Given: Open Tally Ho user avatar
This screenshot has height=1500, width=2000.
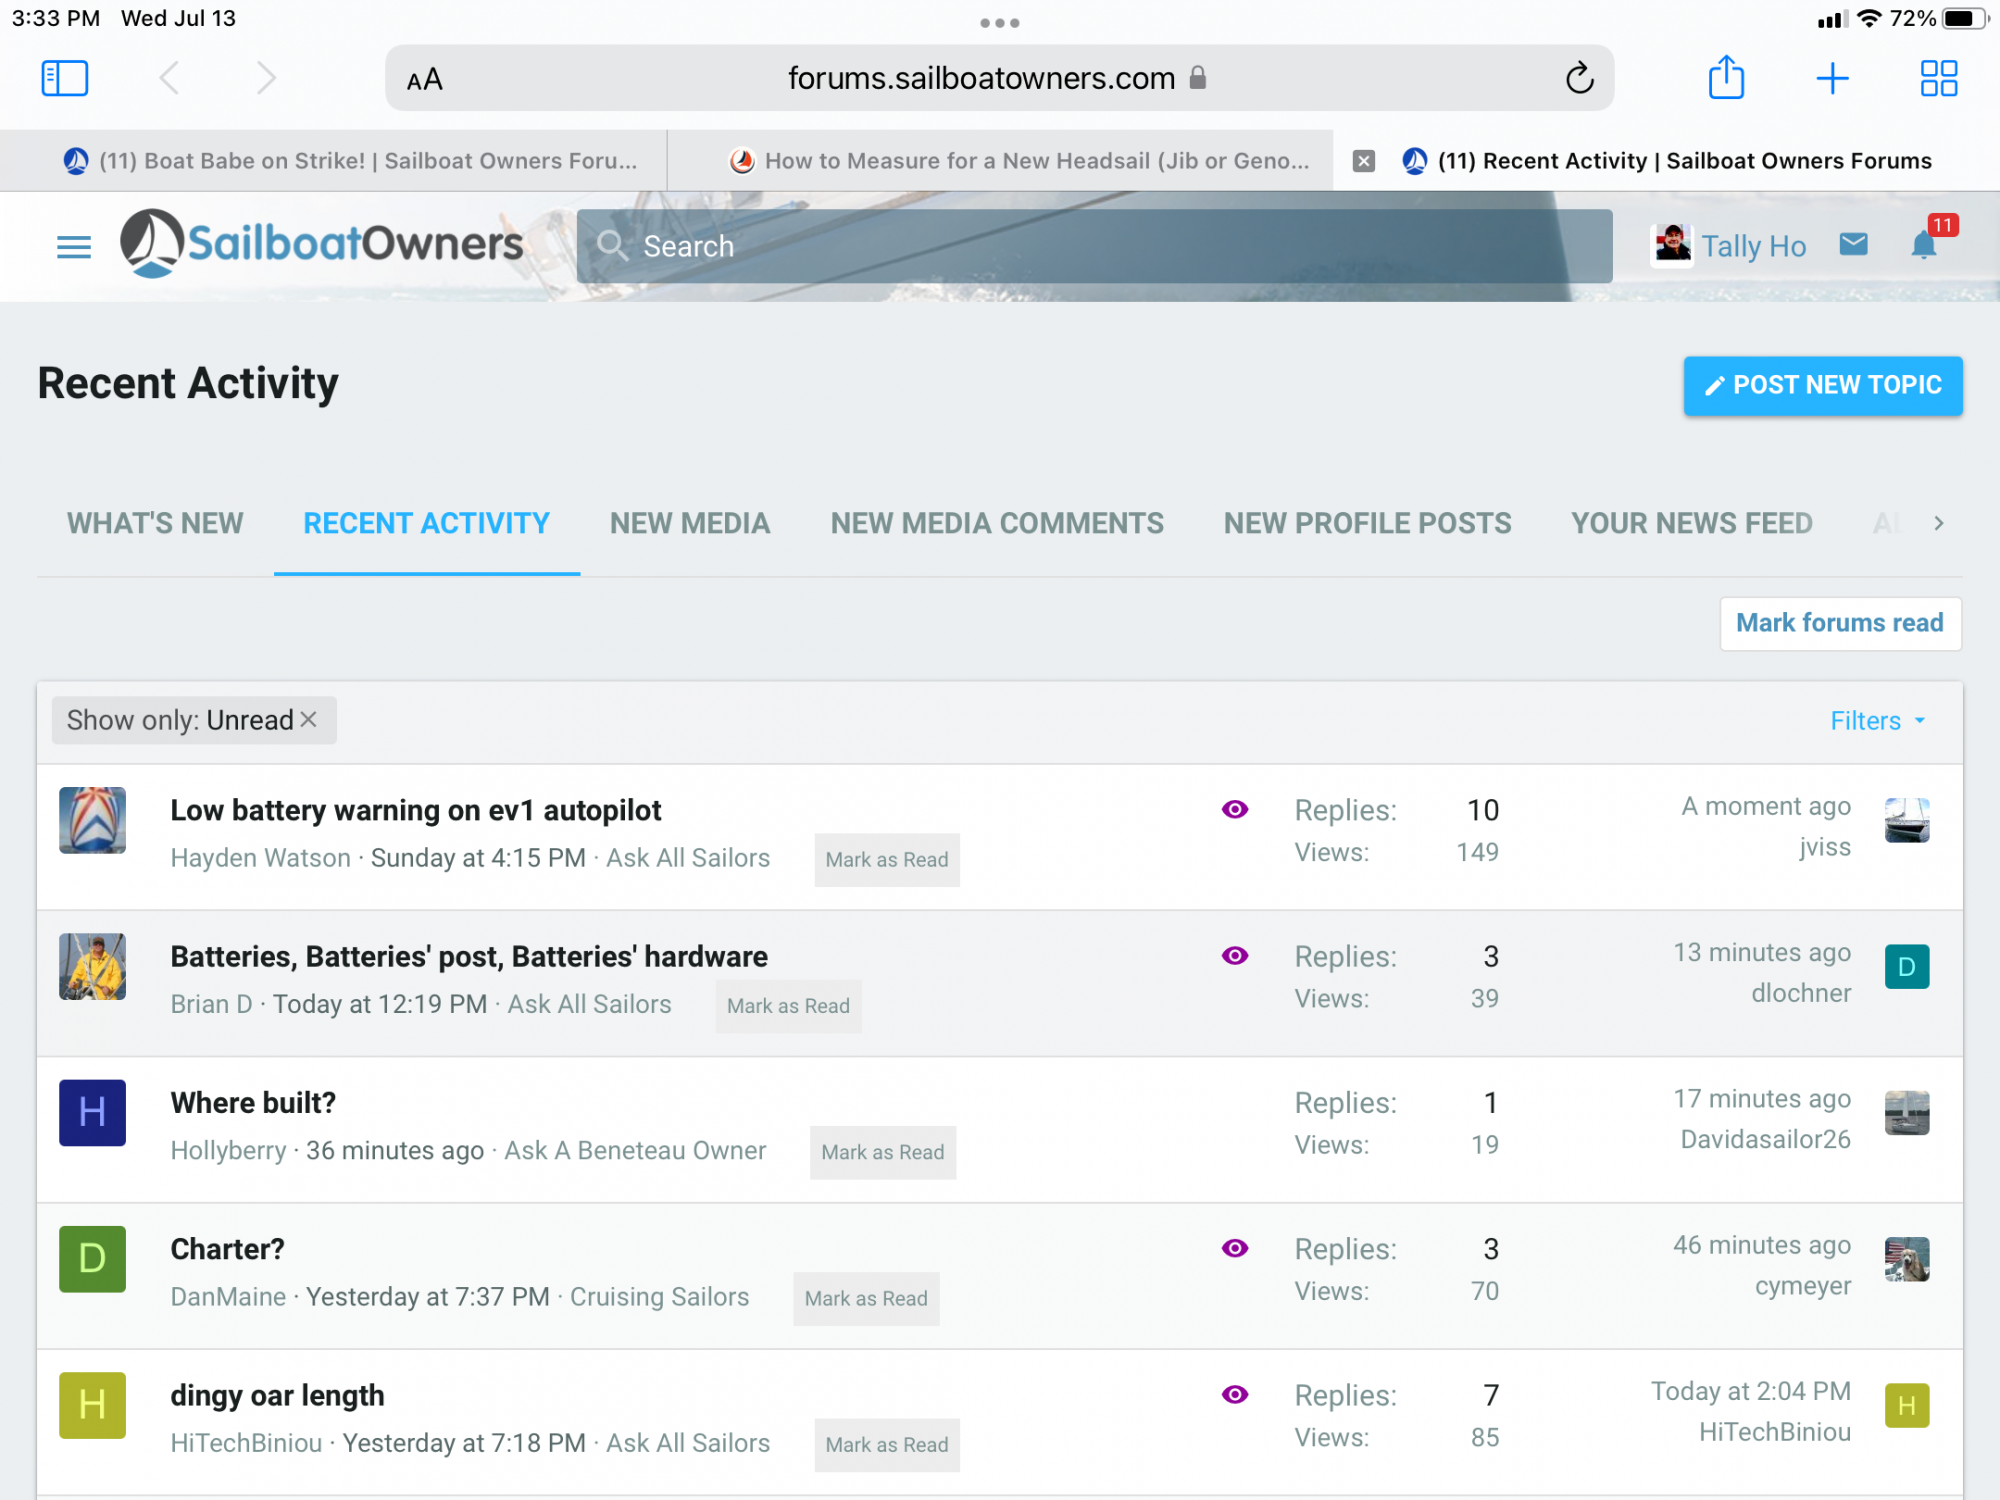Looking at the screenshot, I should coord(1672,245).
